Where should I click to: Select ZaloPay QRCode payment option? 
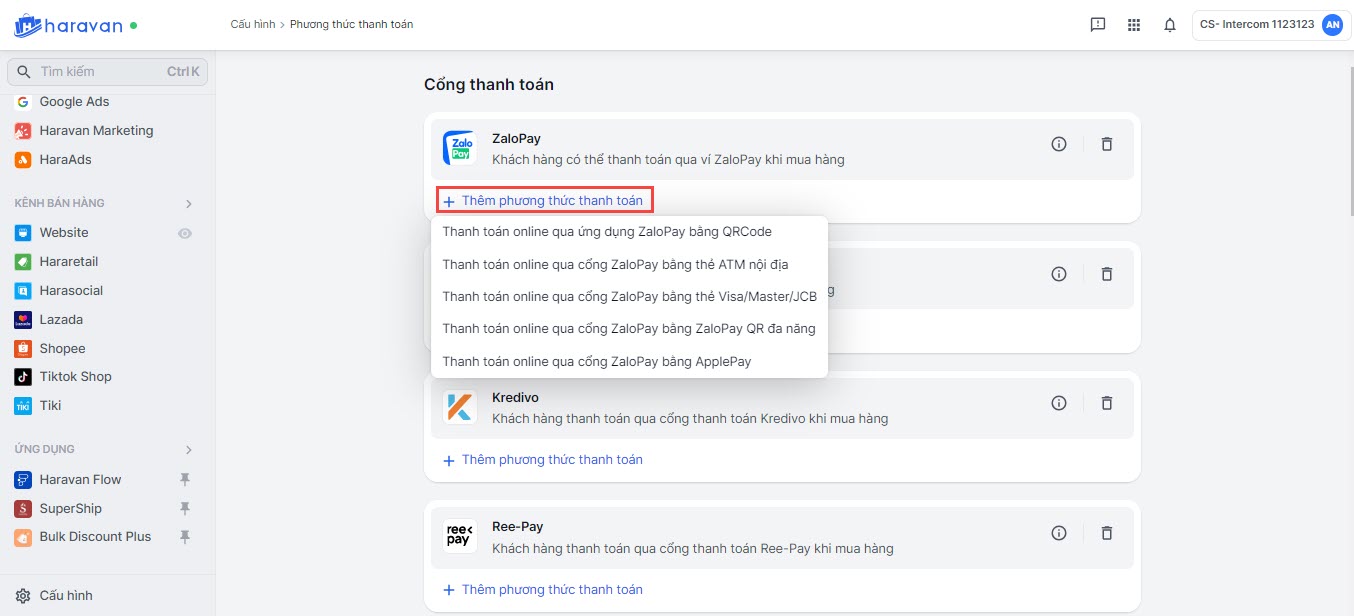606,232
